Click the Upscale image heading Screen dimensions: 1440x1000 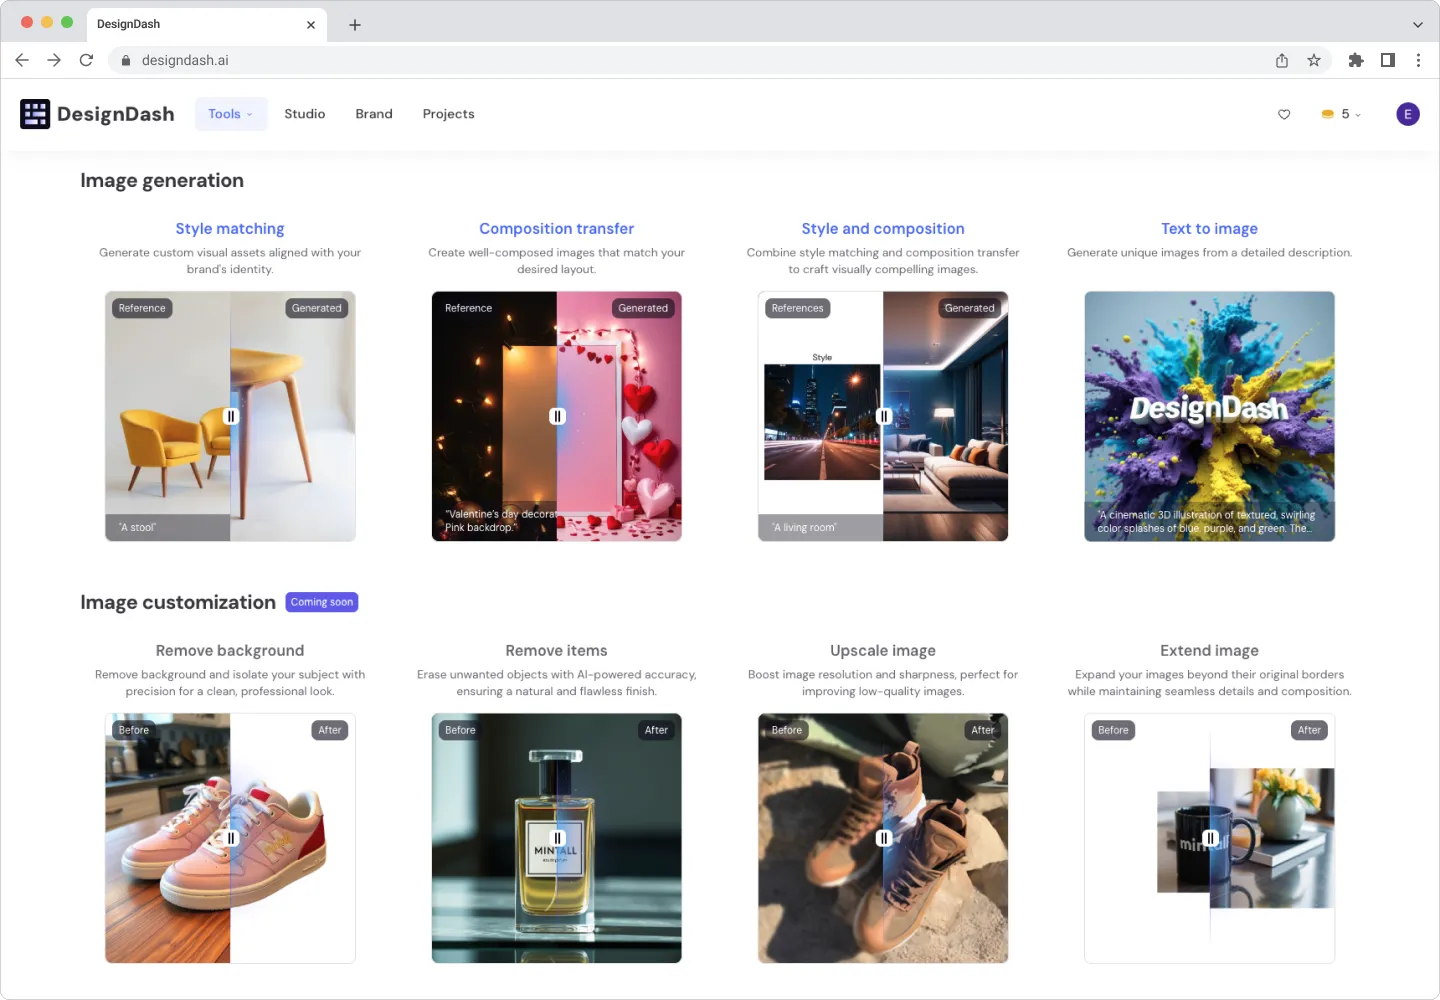coord(883,651)
